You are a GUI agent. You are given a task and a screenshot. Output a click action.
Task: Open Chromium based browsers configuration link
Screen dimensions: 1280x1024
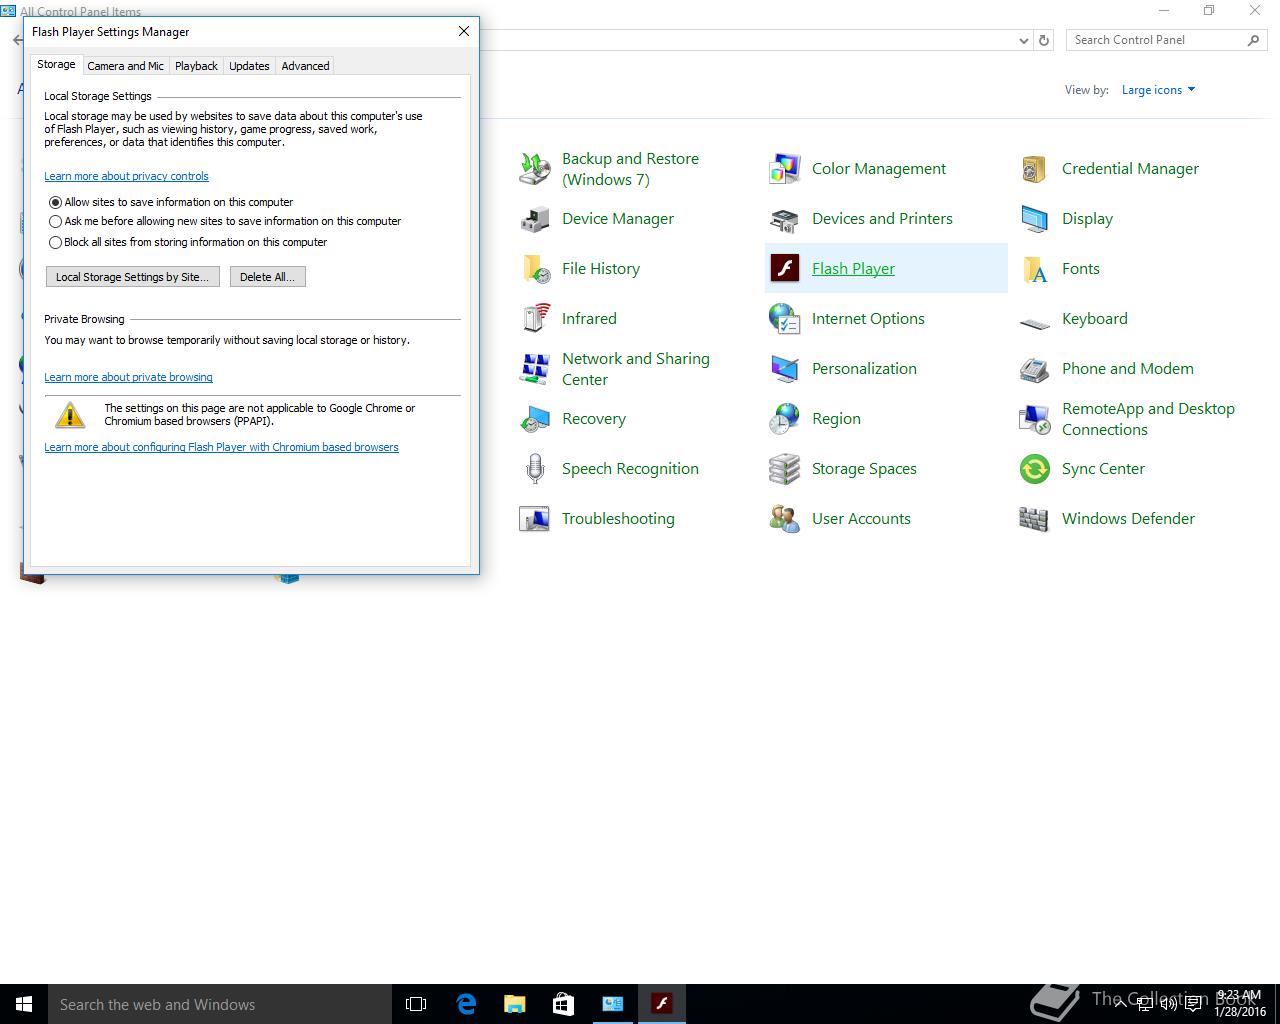(221, 447)
